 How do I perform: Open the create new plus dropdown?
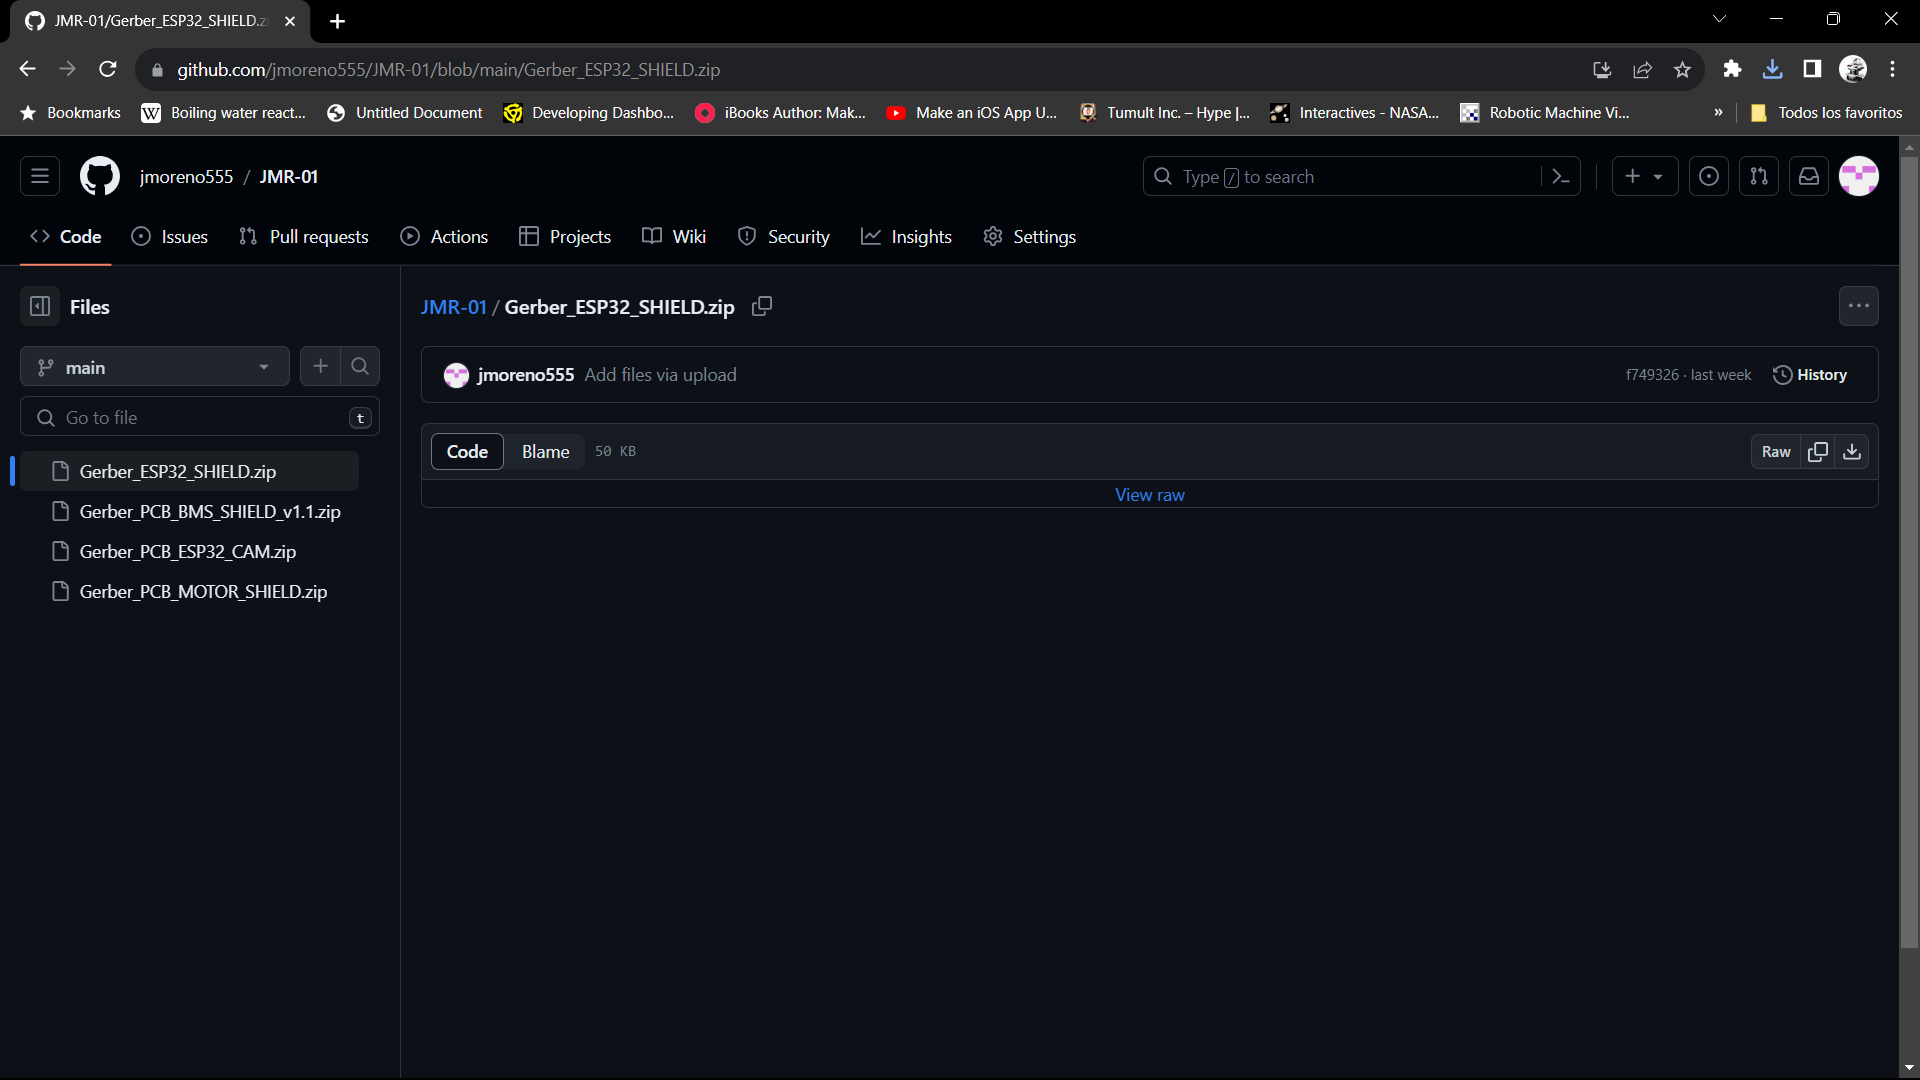(1644, 177)
